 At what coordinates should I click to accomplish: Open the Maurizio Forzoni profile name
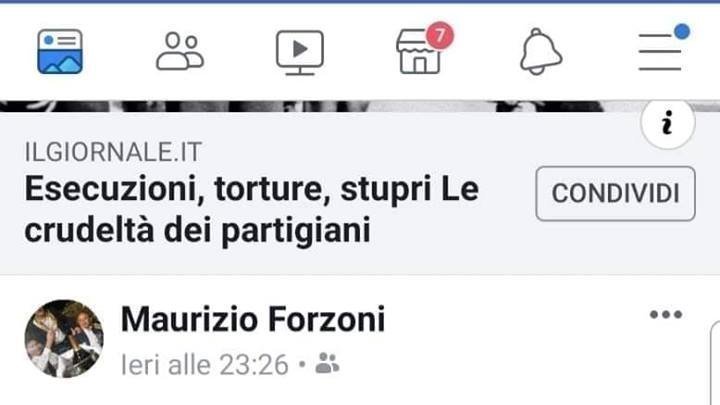click(x=253, y=319)
